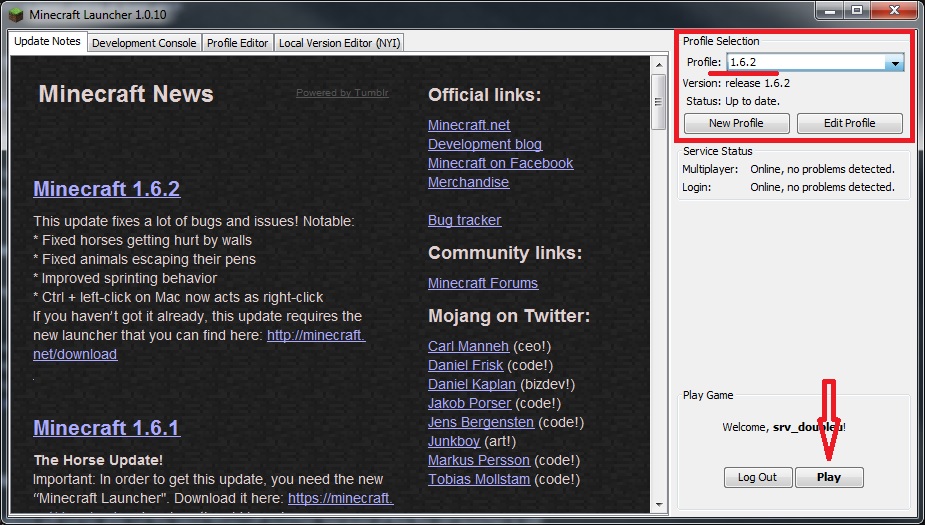Visit the Minecraft.net official link

(469, 125)
